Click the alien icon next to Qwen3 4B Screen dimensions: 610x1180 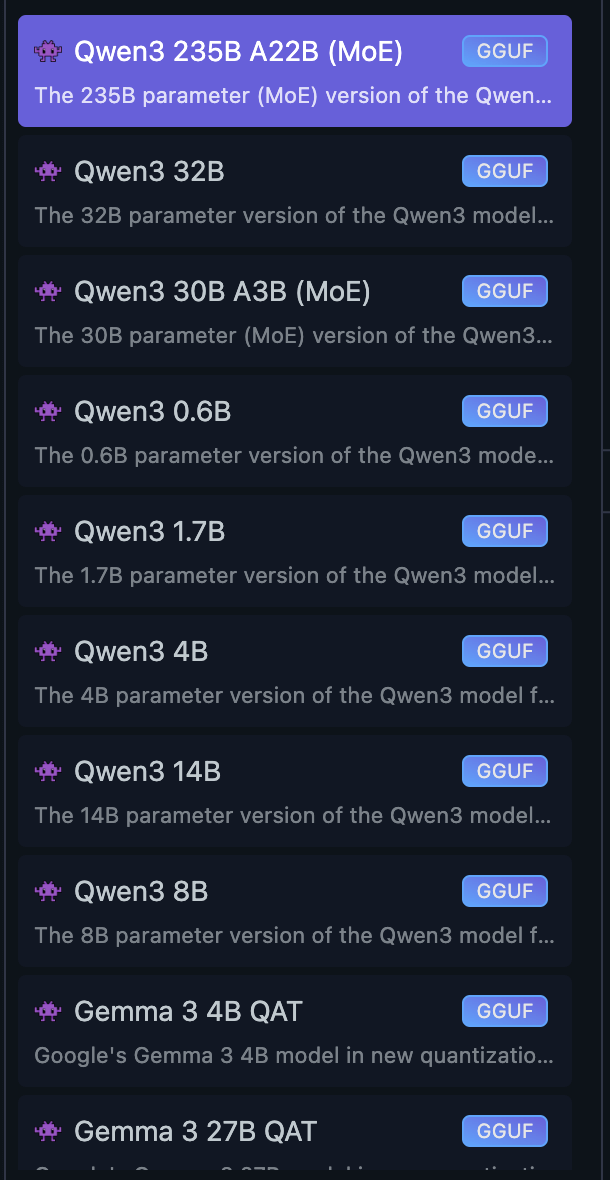(x=47, y=651)
